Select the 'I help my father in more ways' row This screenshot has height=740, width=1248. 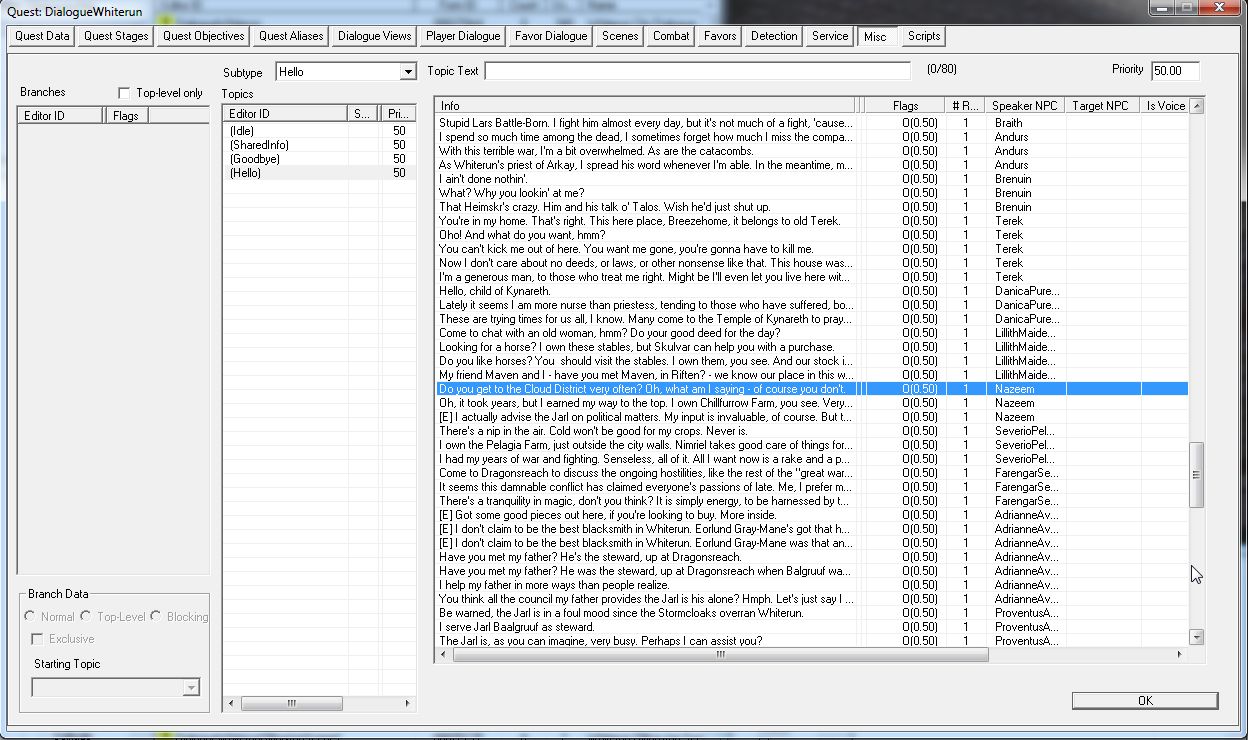812,585
